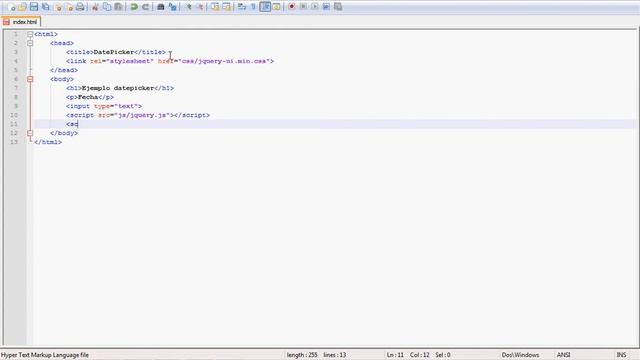Click 'Hyper Text Markup Language file' status text
640x360 pixels.
pos(45,355)
